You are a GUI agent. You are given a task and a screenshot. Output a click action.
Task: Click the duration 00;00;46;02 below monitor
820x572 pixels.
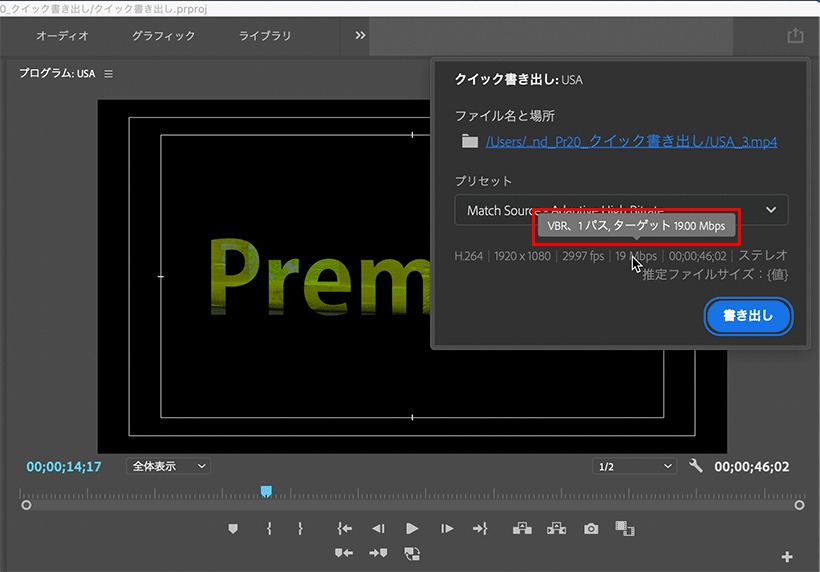click(x=752, y=466)
